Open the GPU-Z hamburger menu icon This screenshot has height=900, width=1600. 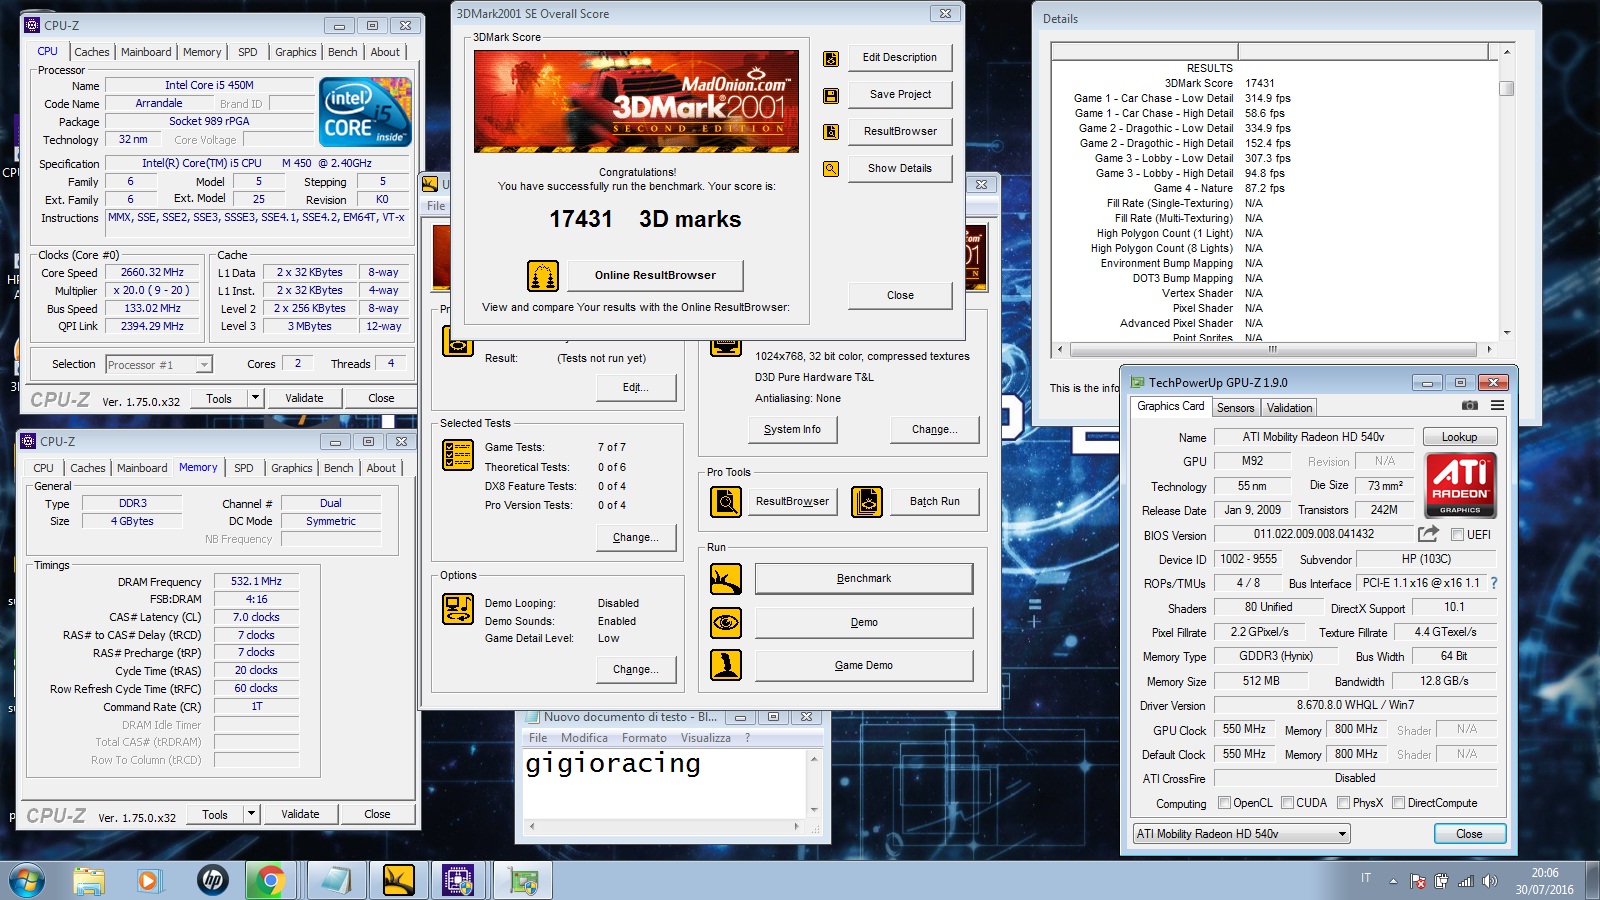point(1497,406)
